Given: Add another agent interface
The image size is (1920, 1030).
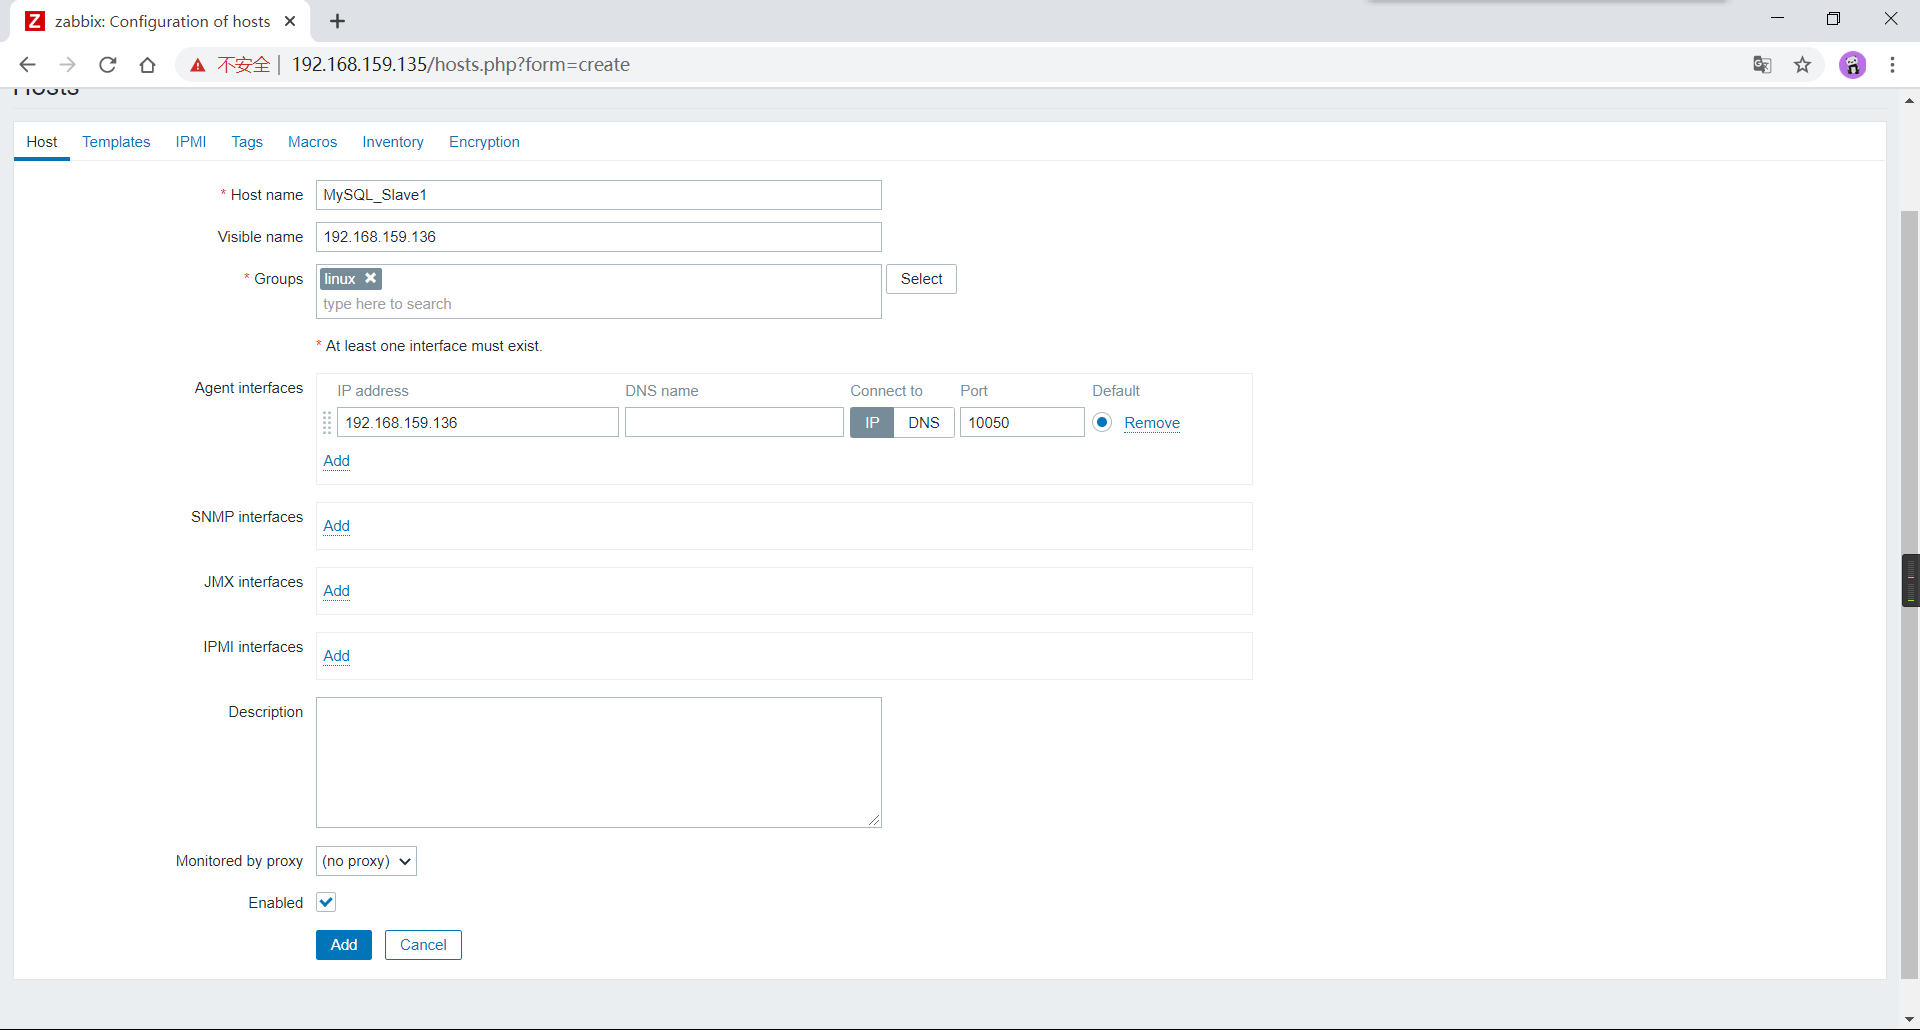Looking at the screenshot, I should point(337,461).
